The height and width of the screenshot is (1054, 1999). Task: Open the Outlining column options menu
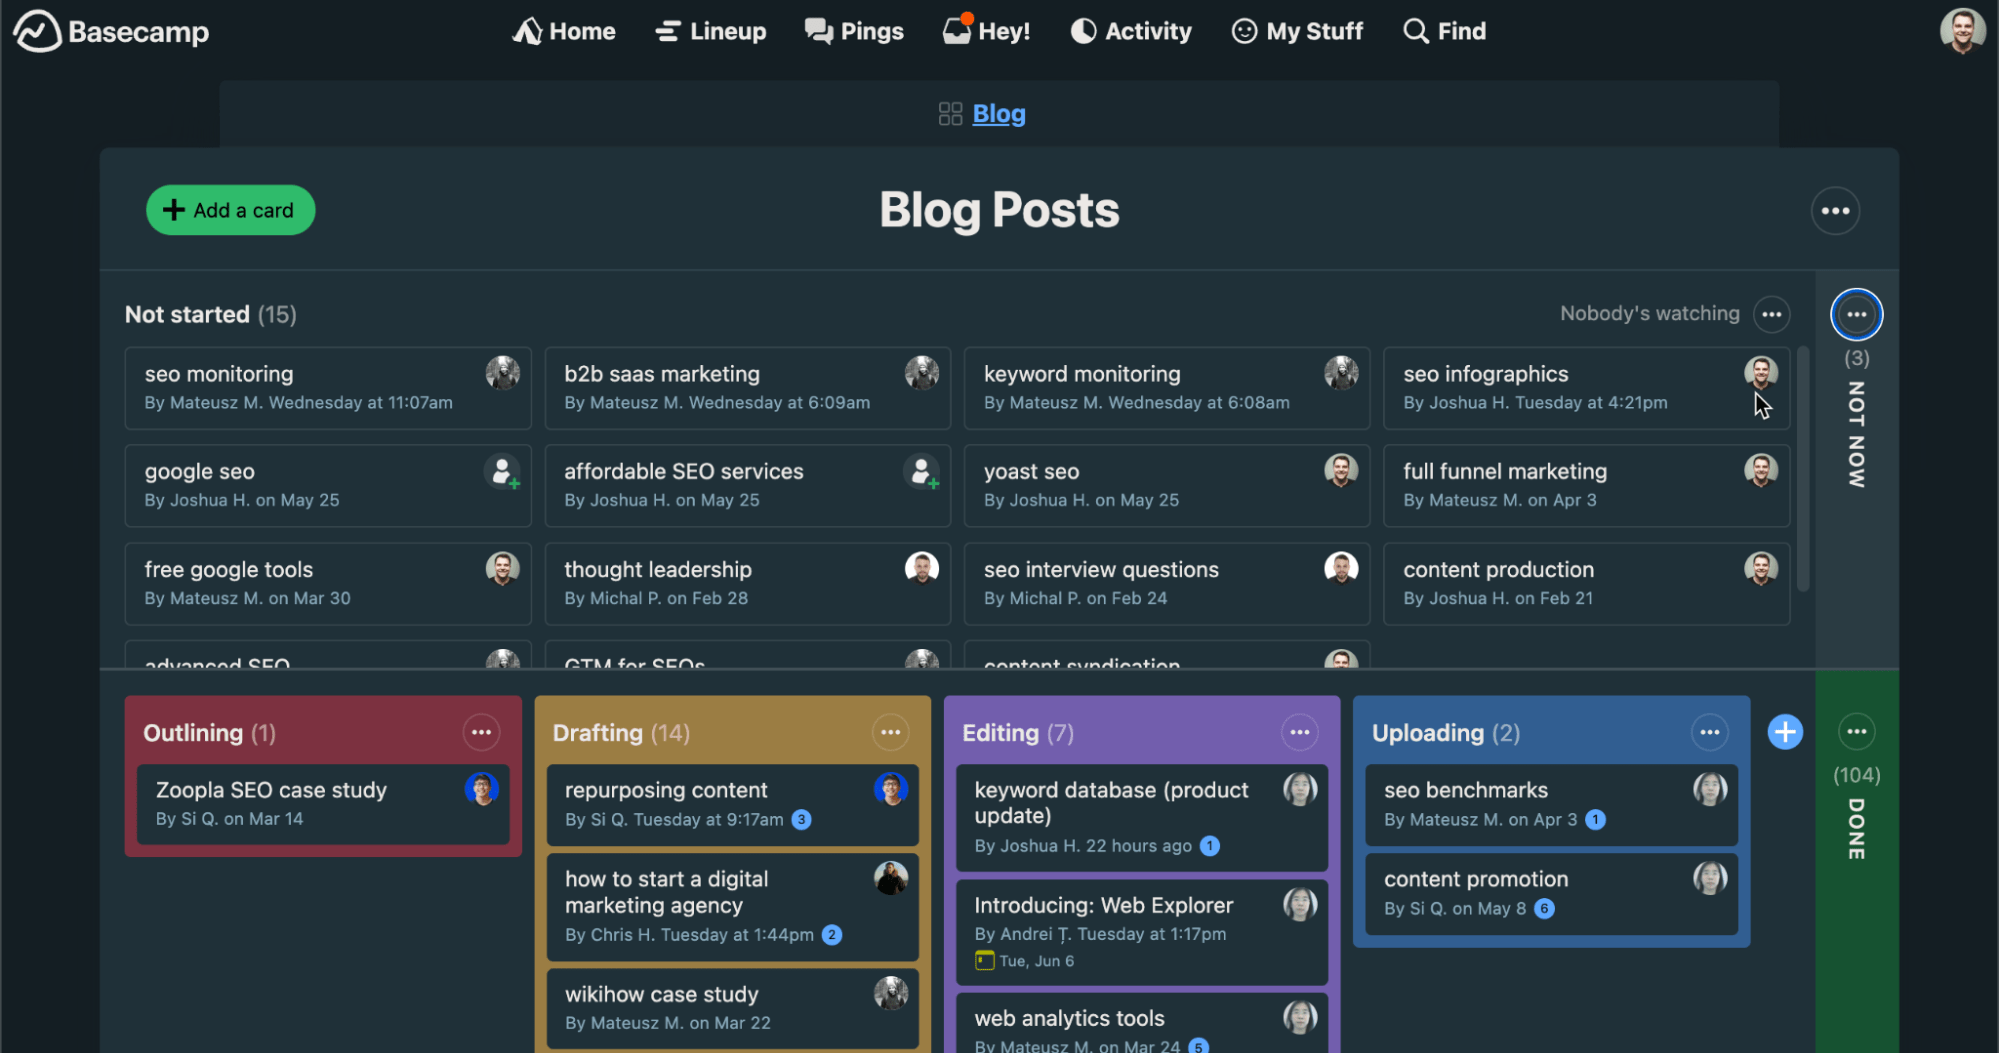pos(481,733)
